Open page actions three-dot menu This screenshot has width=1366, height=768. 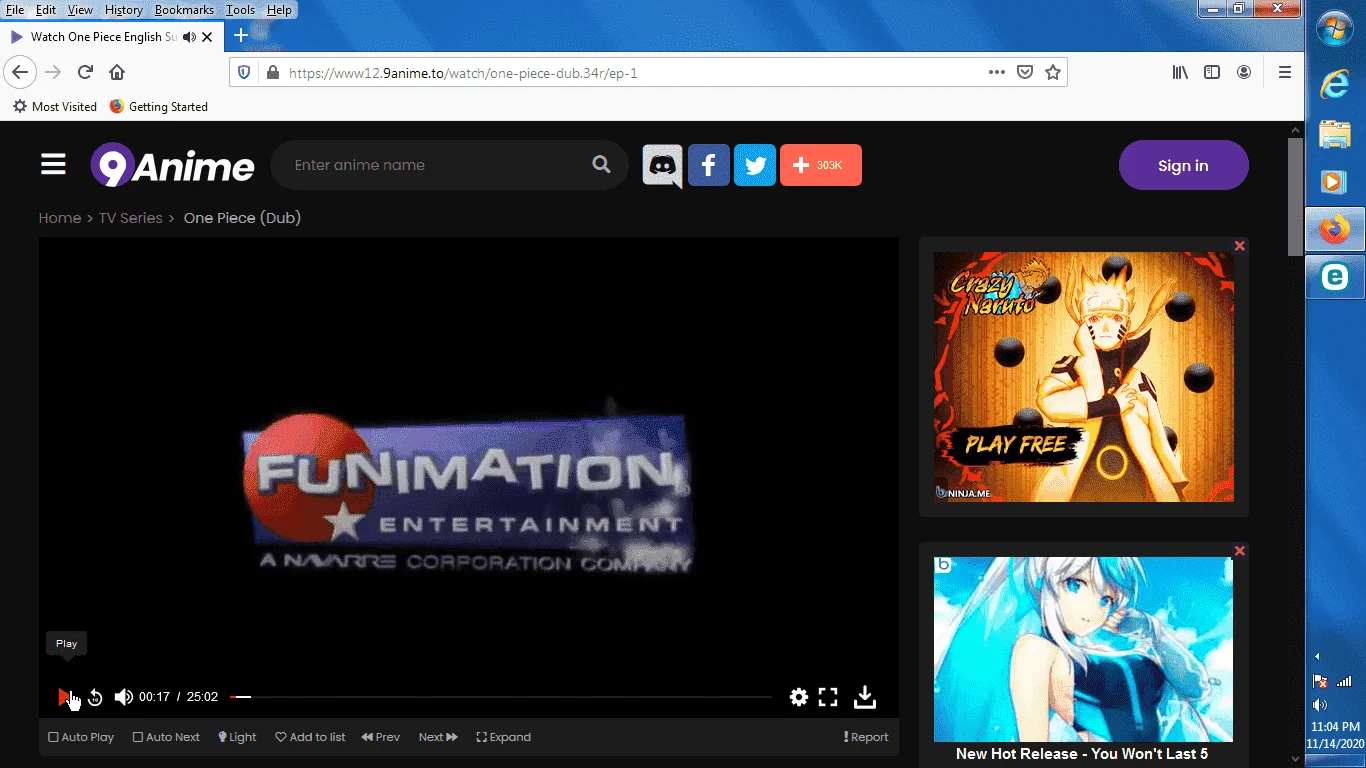coord(996,72)
